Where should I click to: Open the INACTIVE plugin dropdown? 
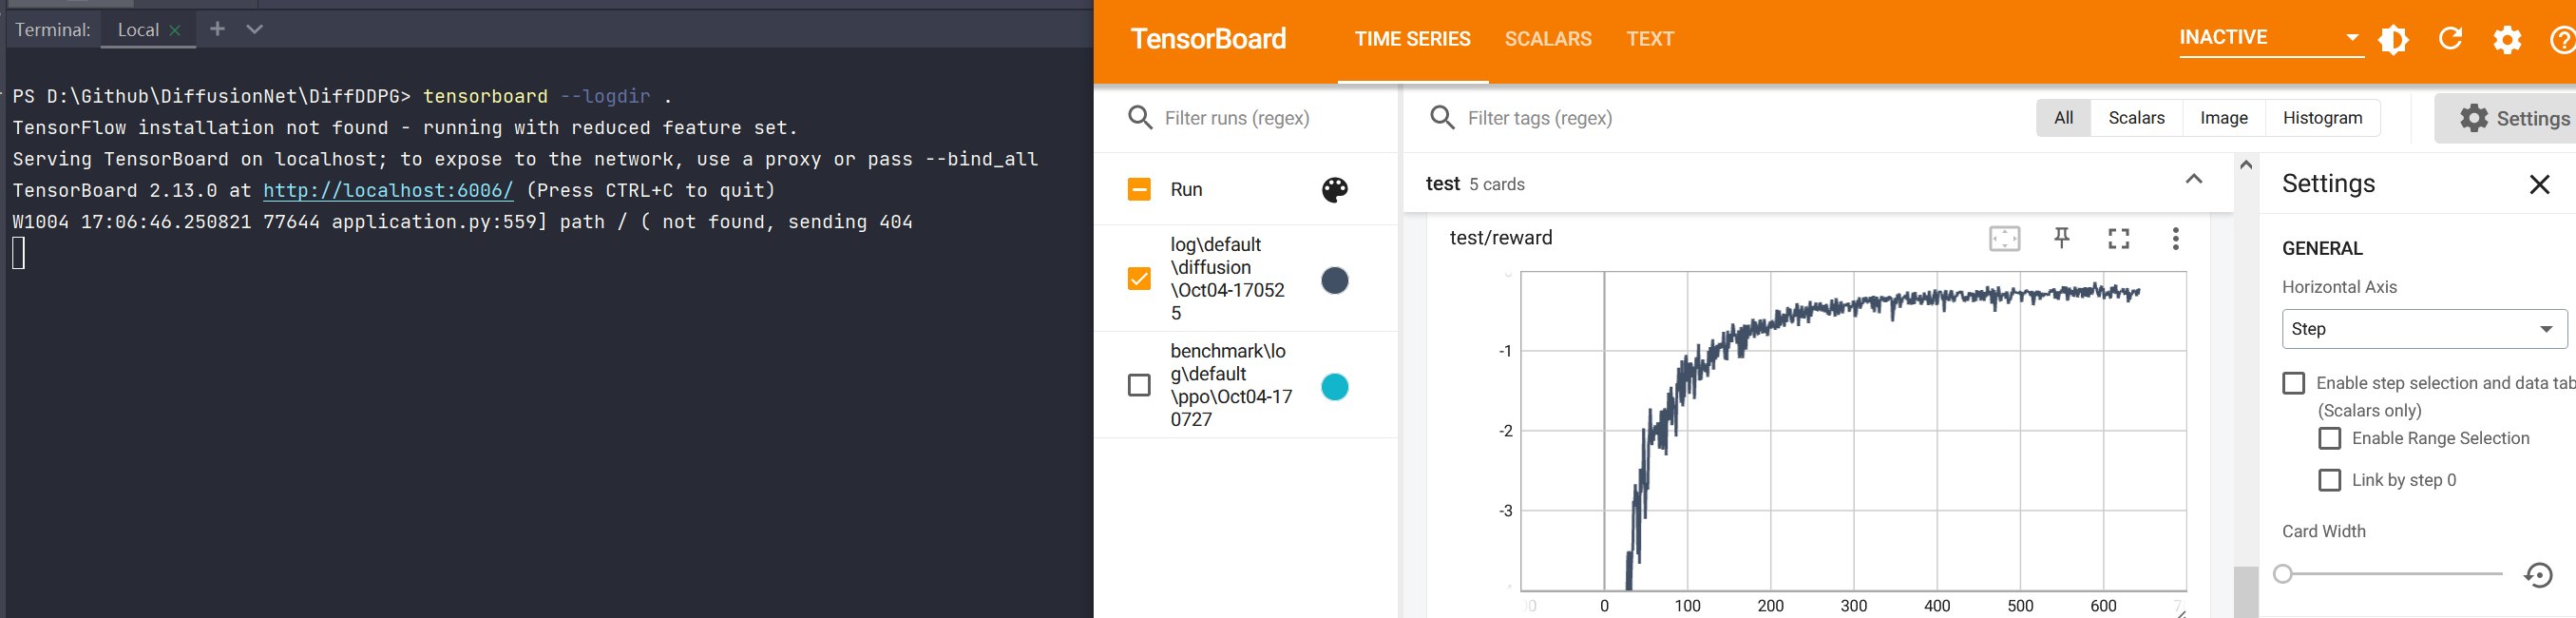tap(2271, 38)
